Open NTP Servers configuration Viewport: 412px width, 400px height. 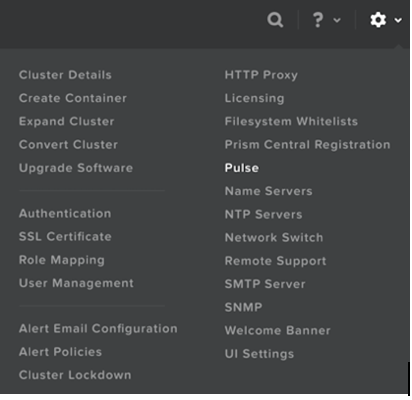[263, 214]
